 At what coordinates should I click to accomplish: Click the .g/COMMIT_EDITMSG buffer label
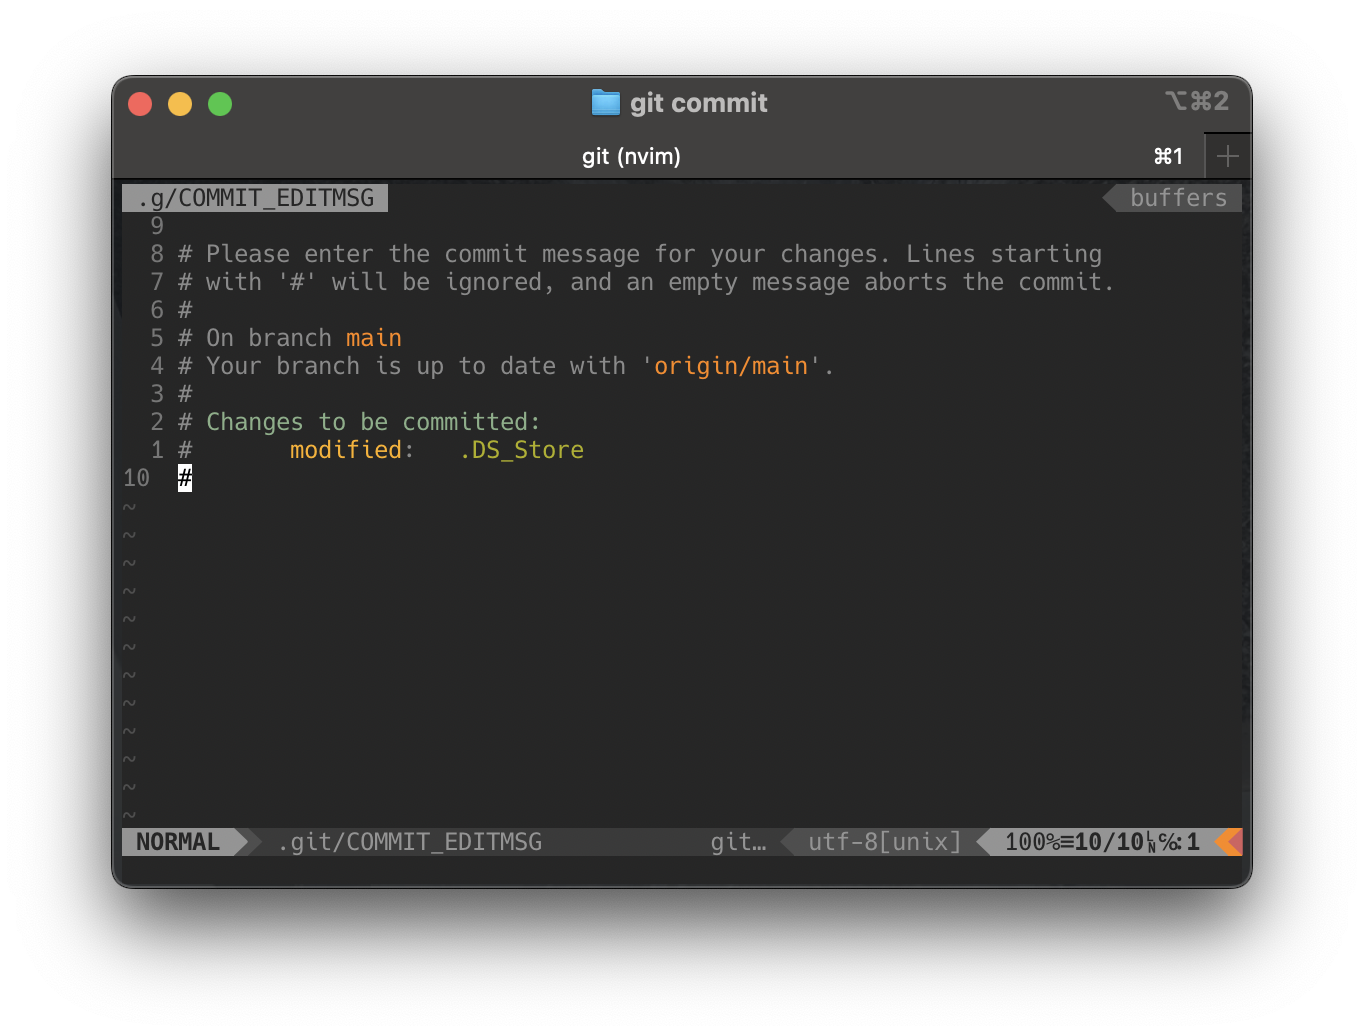tap(253, 197)
